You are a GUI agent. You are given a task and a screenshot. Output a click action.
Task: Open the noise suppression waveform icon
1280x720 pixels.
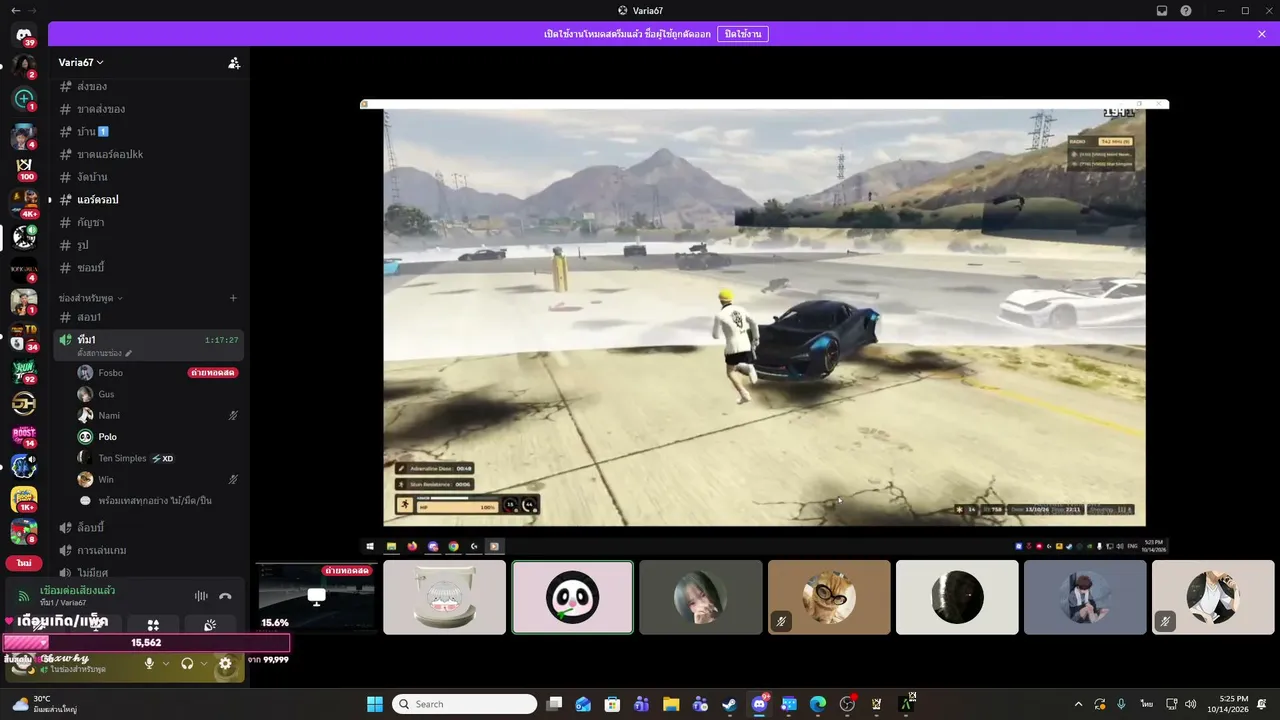pyautogui.click(x=201, y=596)
